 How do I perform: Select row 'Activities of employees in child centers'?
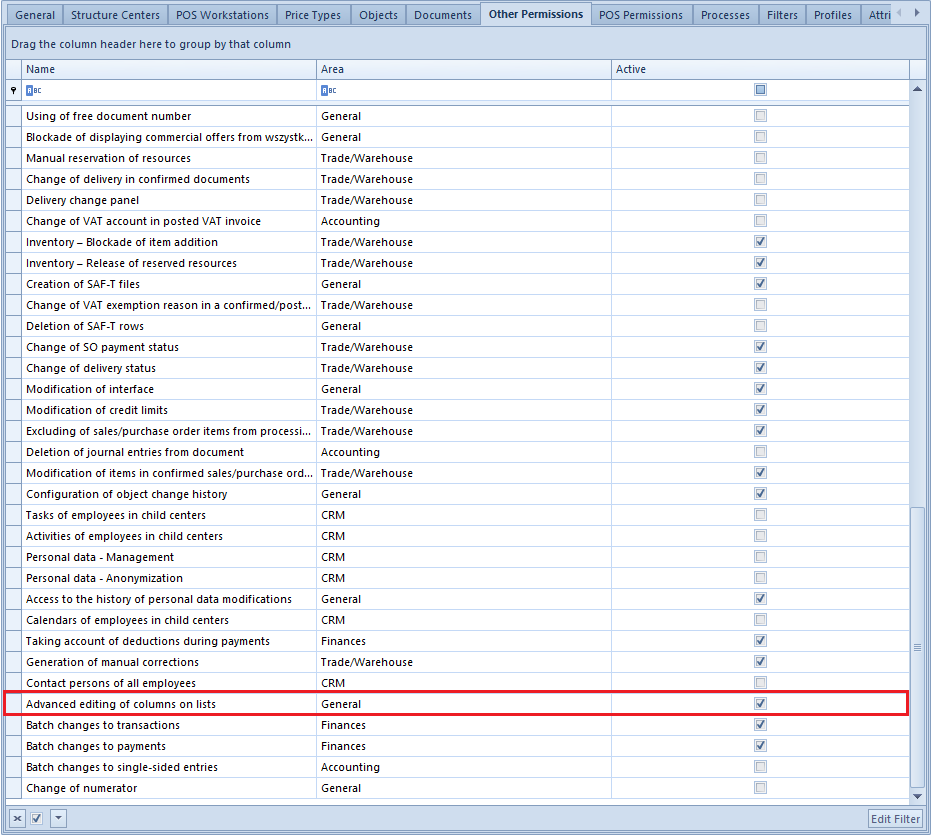click(x=458, y=536)
